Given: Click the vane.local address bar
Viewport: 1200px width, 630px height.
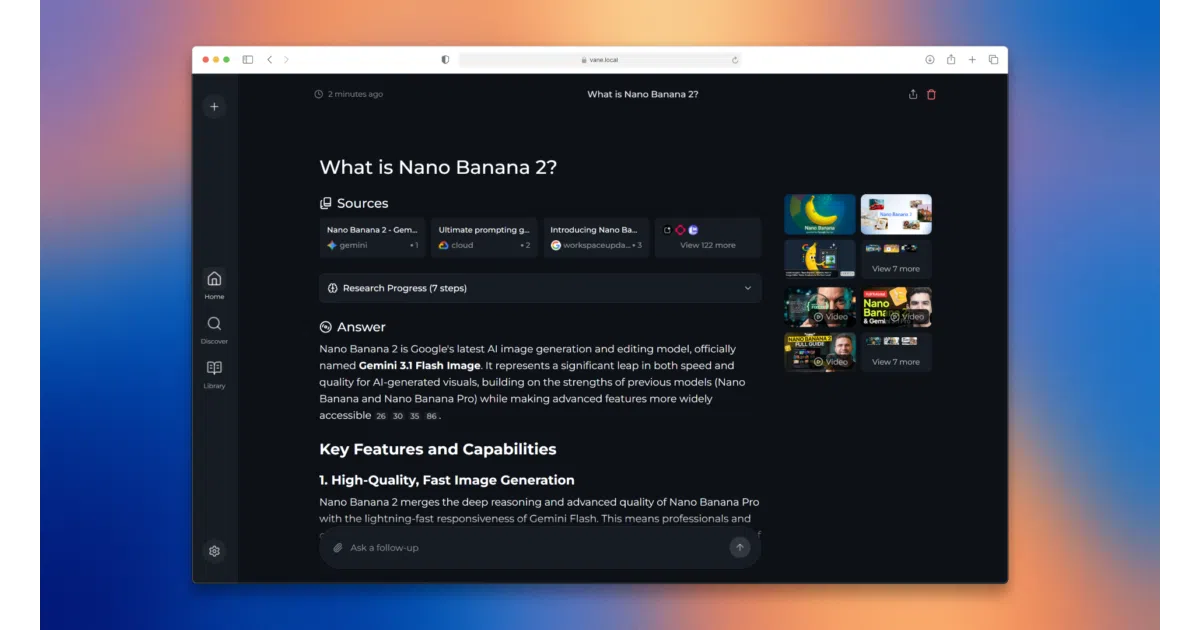Looking at the screenshot, I should point(600,60).
